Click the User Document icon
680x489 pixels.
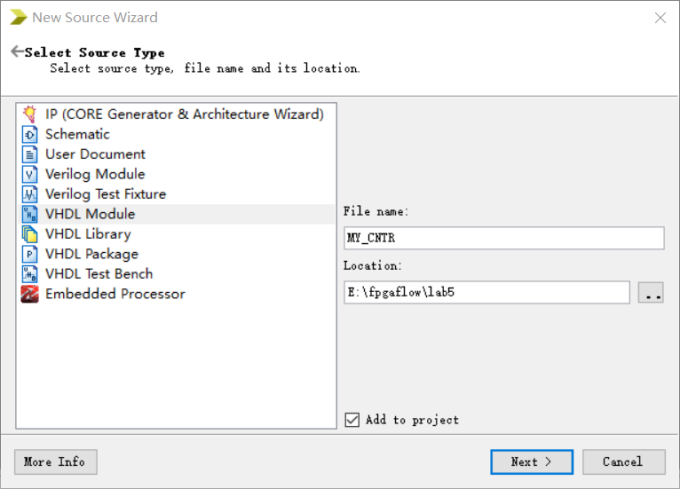(29, 154)
